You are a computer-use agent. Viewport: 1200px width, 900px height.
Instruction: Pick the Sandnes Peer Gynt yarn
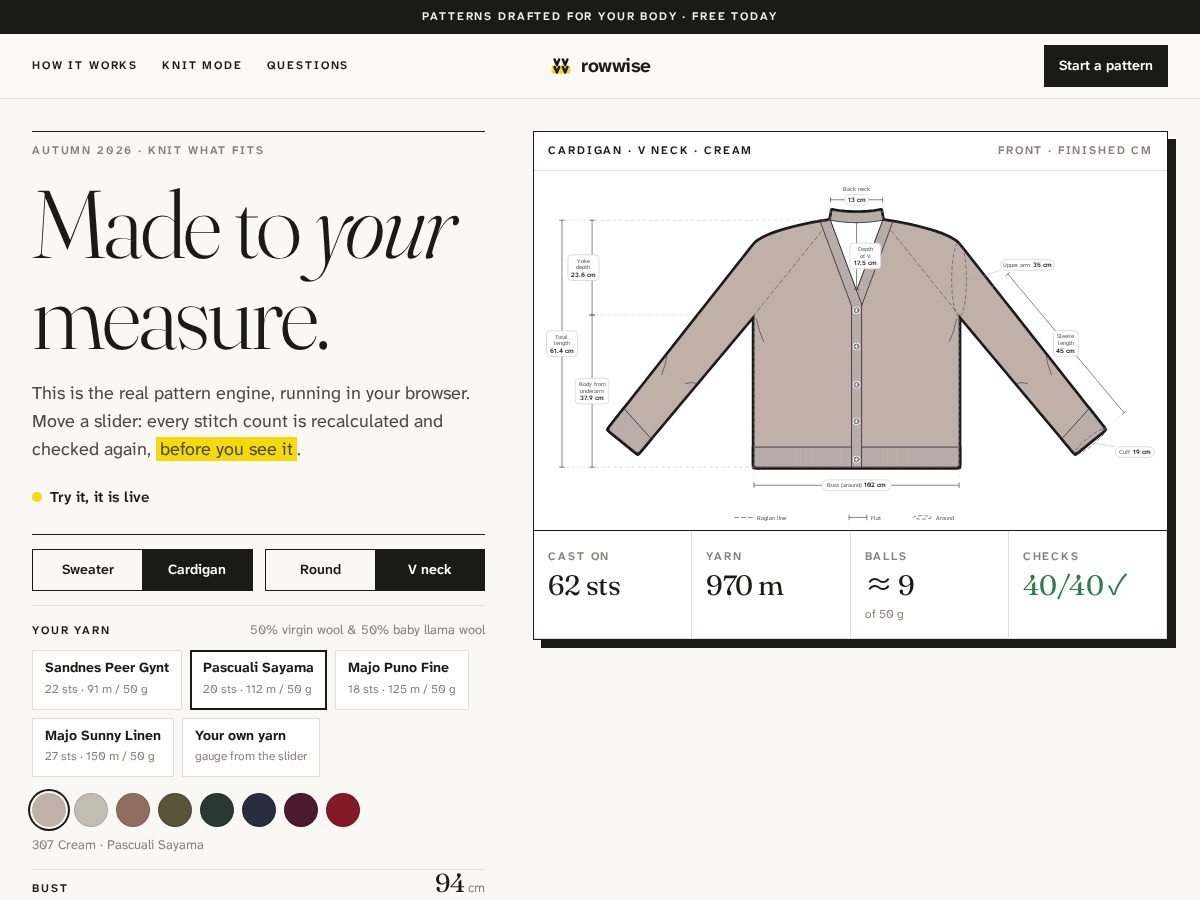pyautogui.click(x=107, y=679)
